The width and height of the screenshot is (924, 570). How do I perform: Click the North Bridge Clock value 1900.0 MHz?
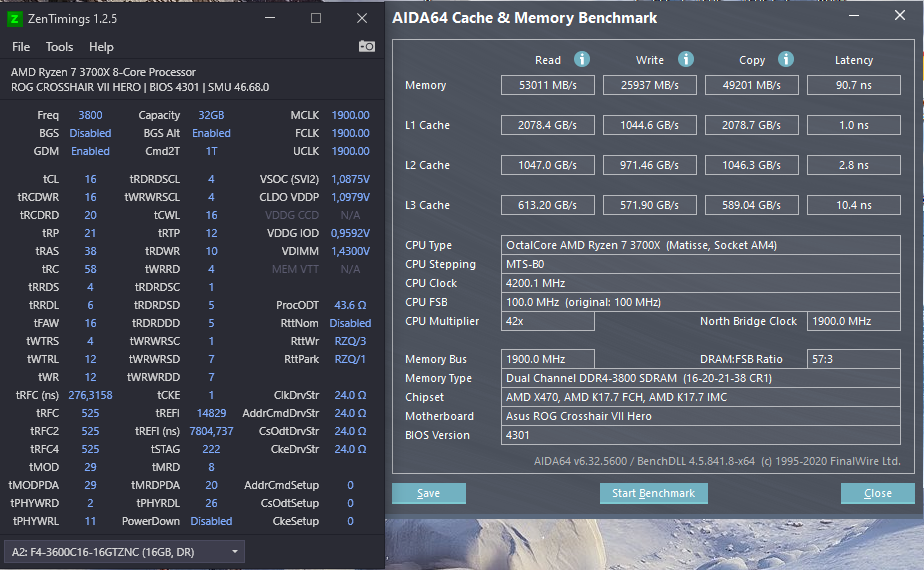point(853,321)
